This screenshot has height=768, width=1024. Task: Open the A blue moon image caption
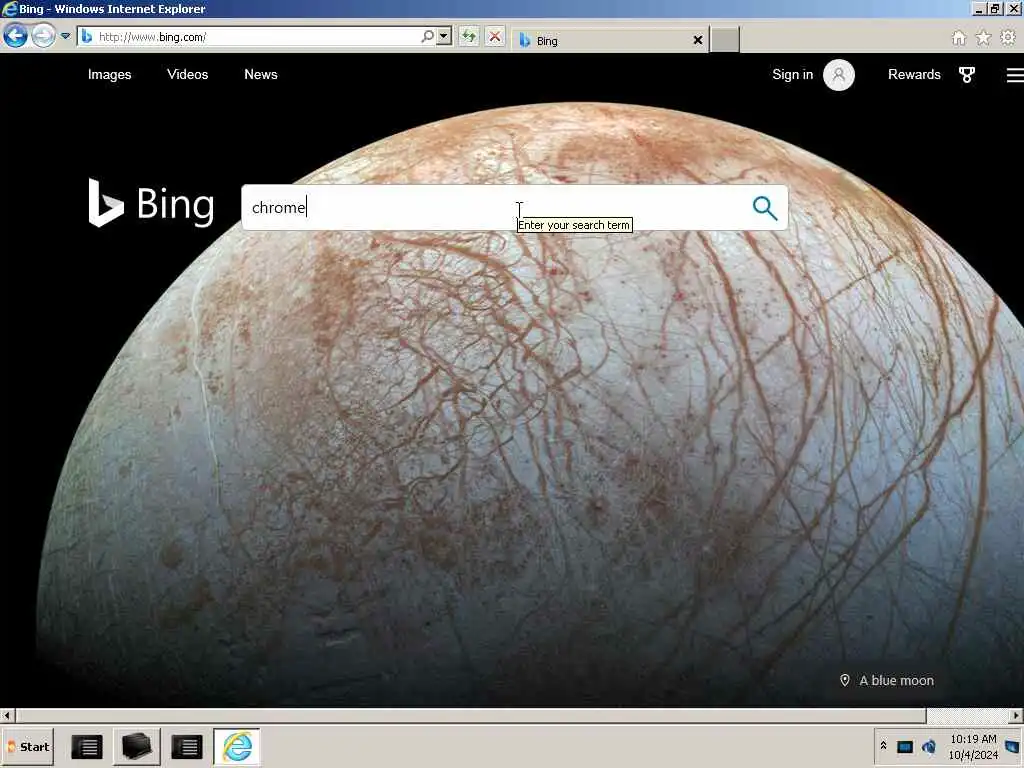(x=896, y=680)
